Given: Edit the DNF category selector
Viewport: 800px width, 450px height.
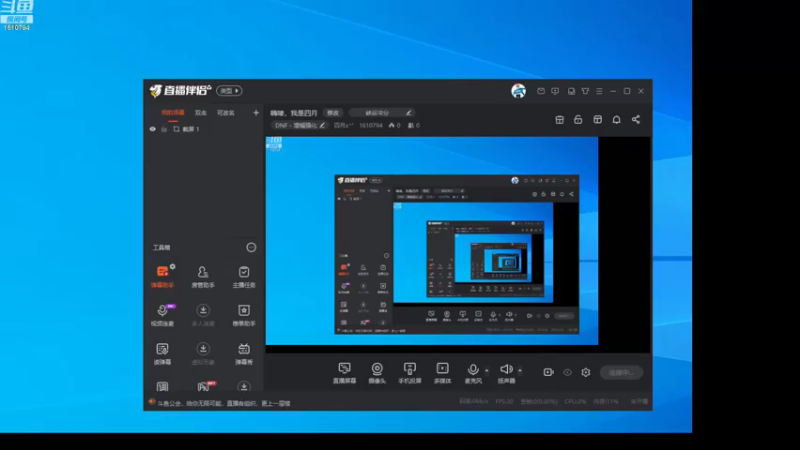Looking at the screenshot, I should click(299, 125).
